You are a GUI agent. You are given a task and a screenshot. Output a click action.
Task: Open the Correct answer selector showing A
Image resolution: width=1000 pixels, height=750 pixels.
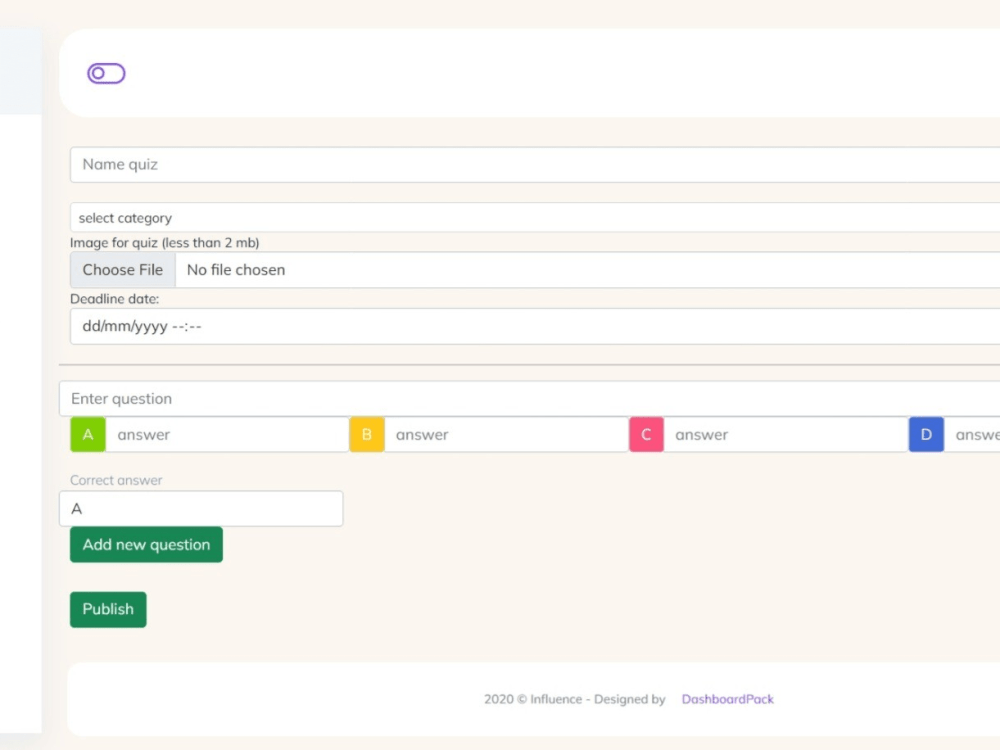[200, 508]
